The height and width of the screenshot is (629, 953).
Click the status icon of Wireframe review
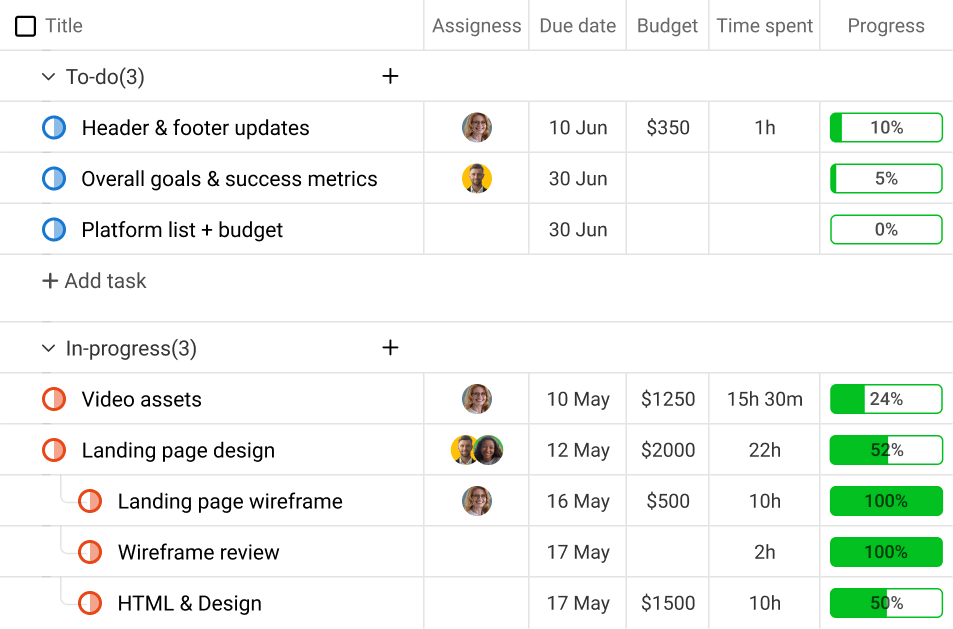click(x=90, y=551)
